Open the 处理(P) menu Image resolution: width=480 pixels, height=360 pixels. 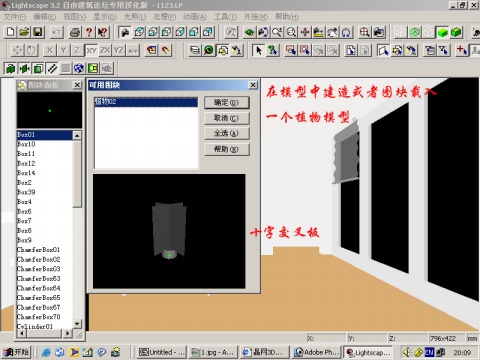[x=164, y=16]
